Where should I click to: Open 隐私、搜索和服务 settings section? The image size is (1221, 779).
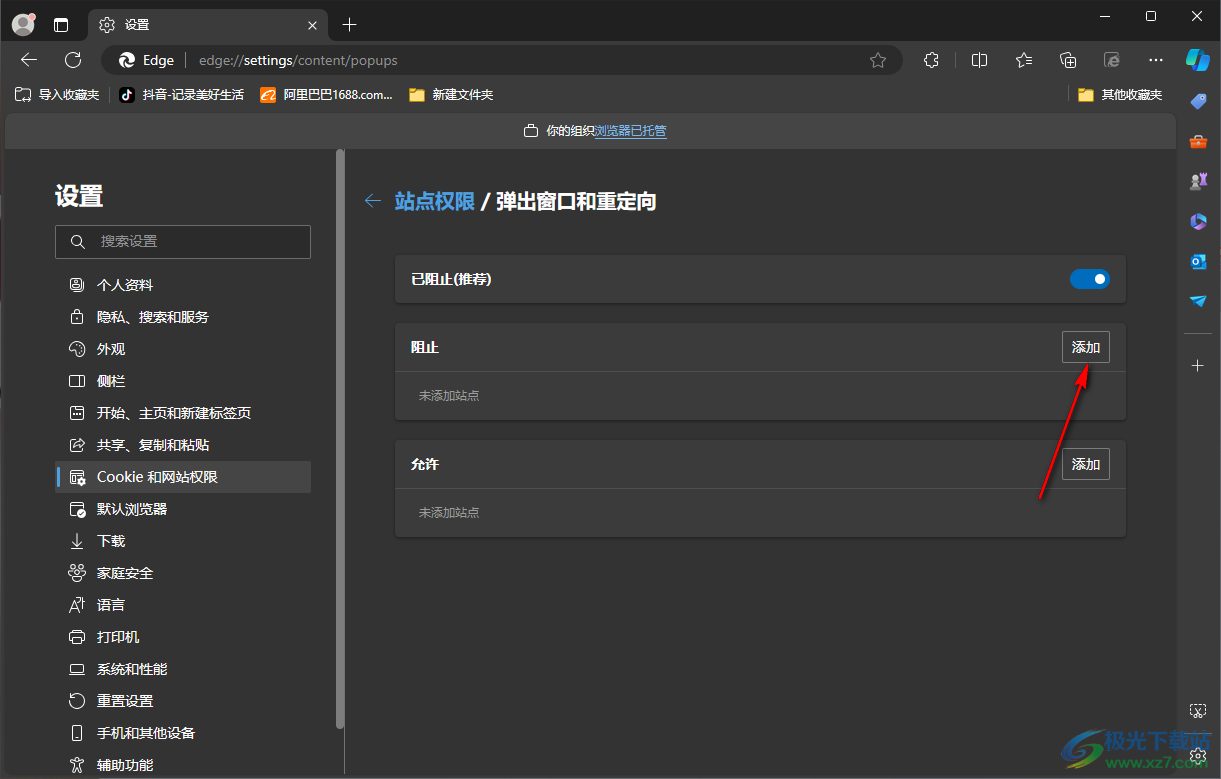pos(183,317)
